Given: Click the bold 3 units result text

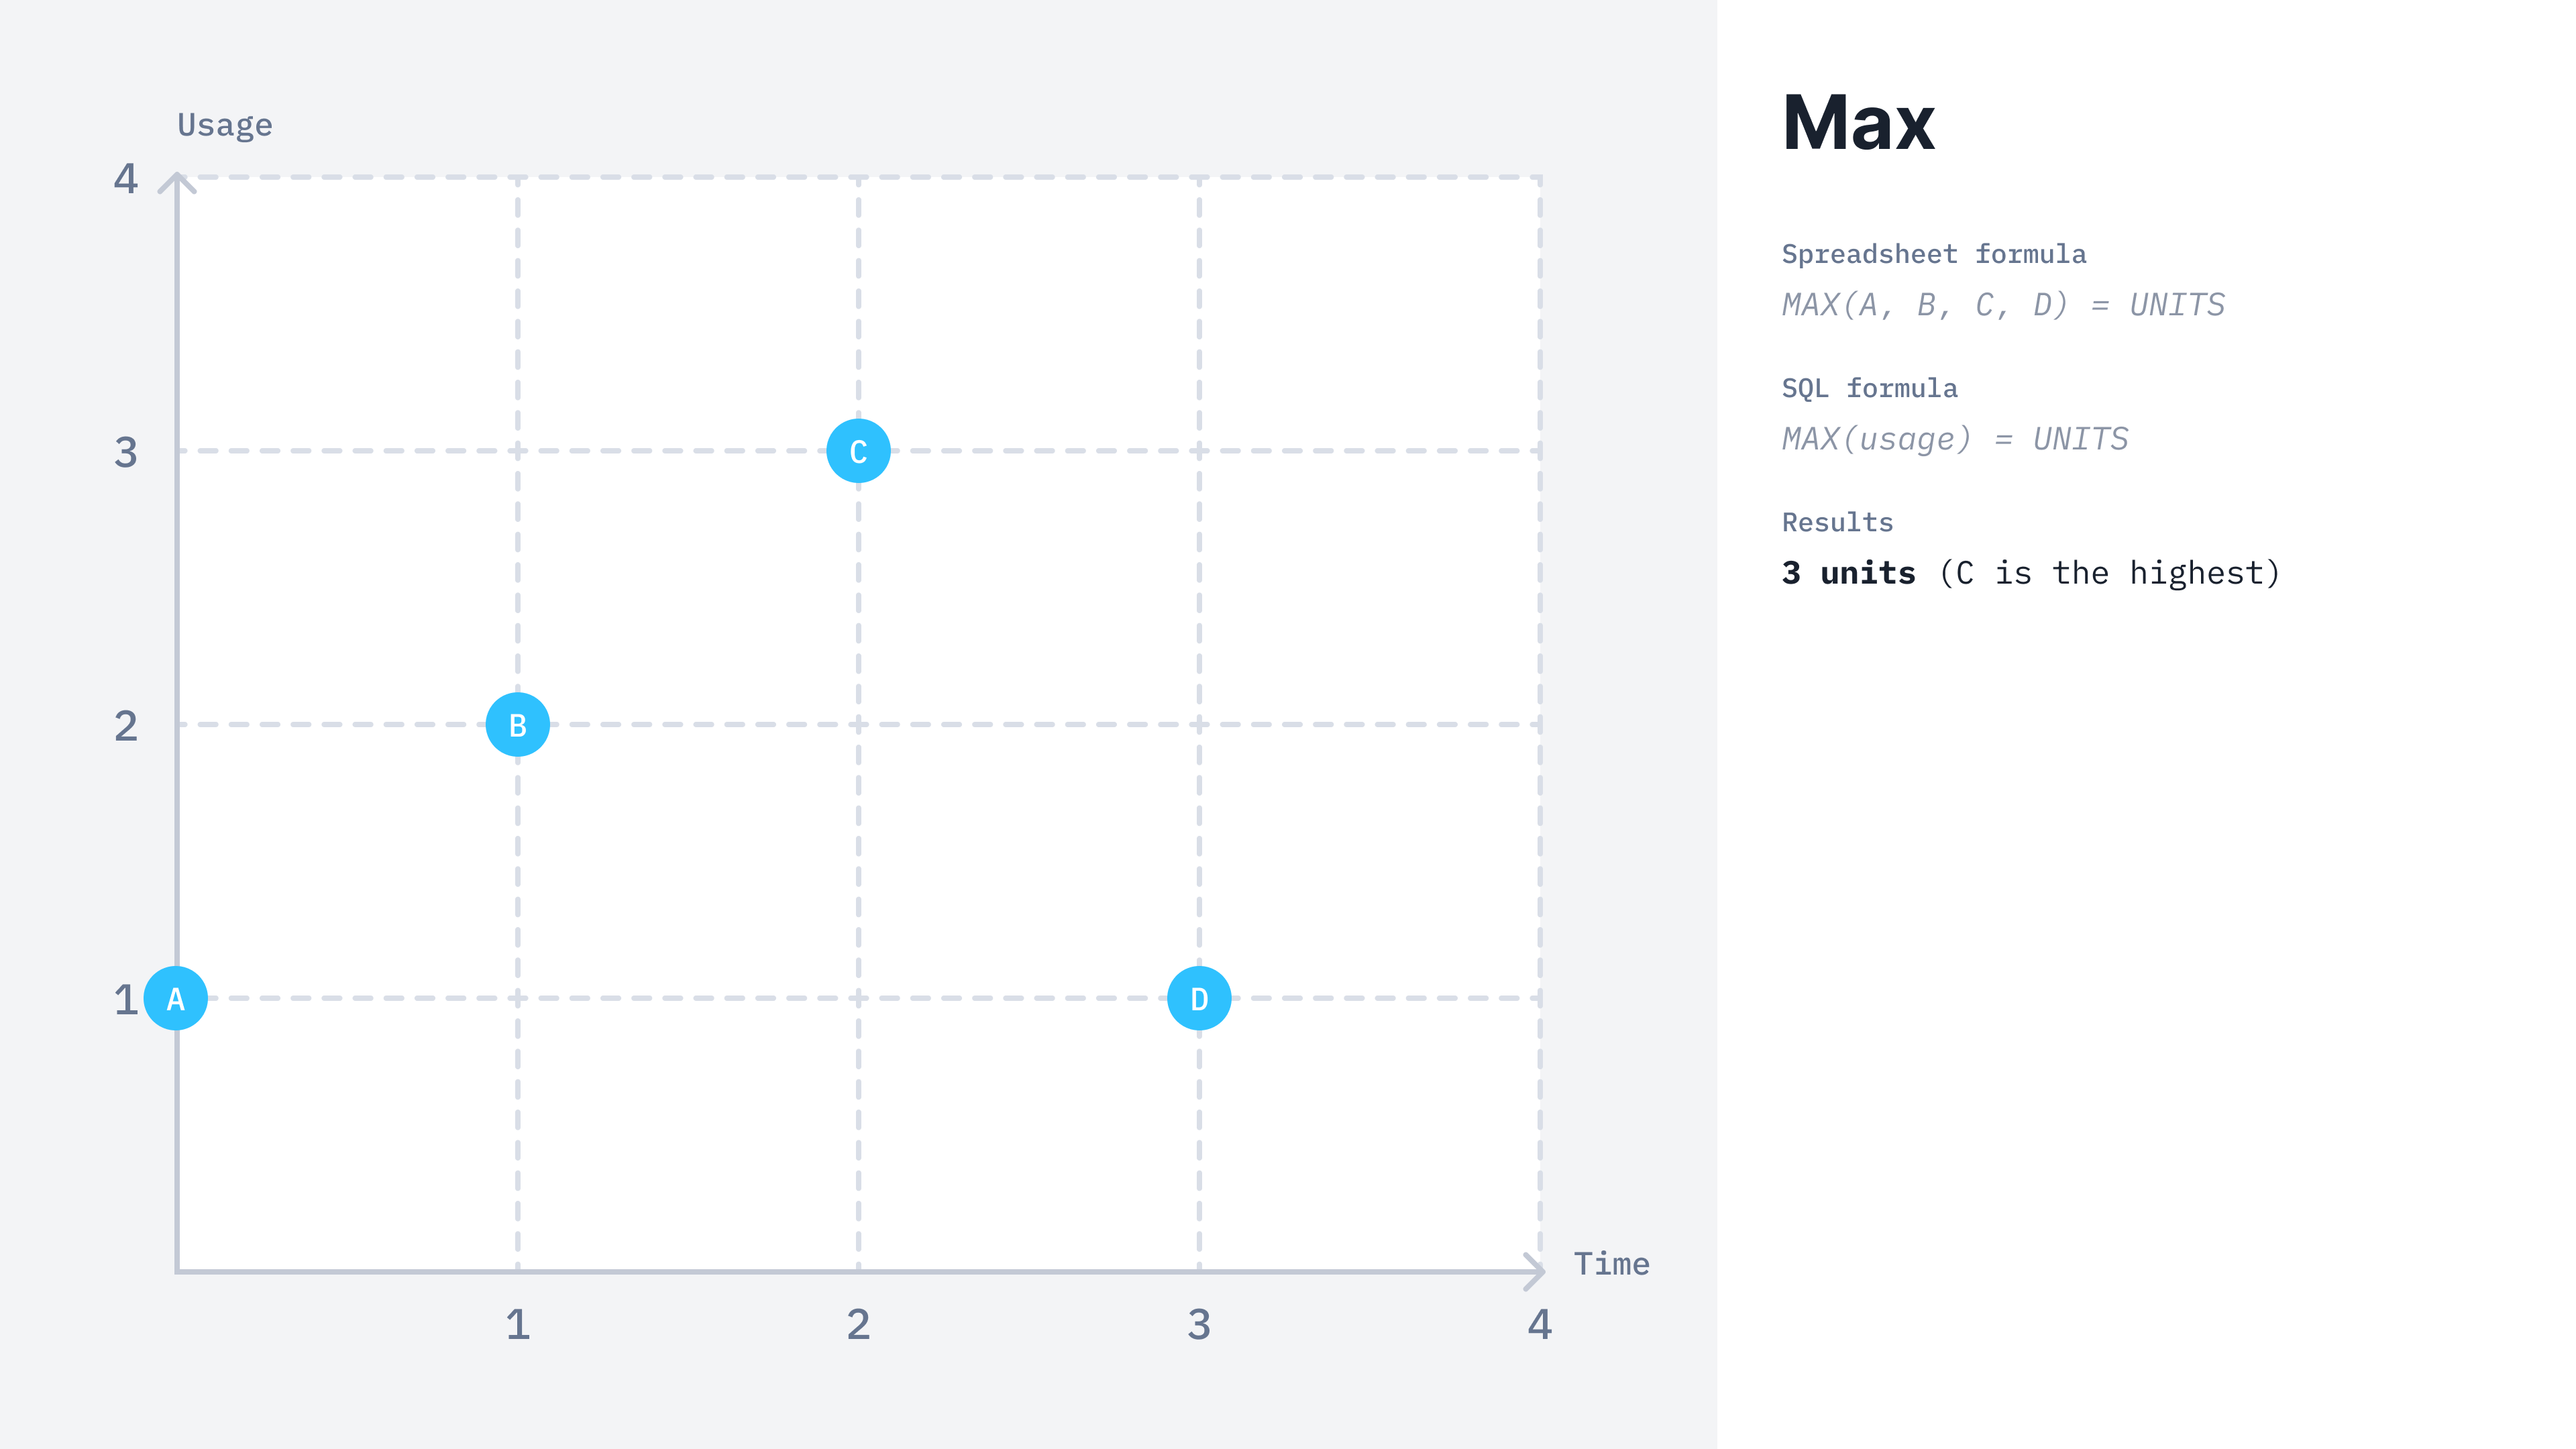Looking at the screenshot, I should coord(1848,572).
